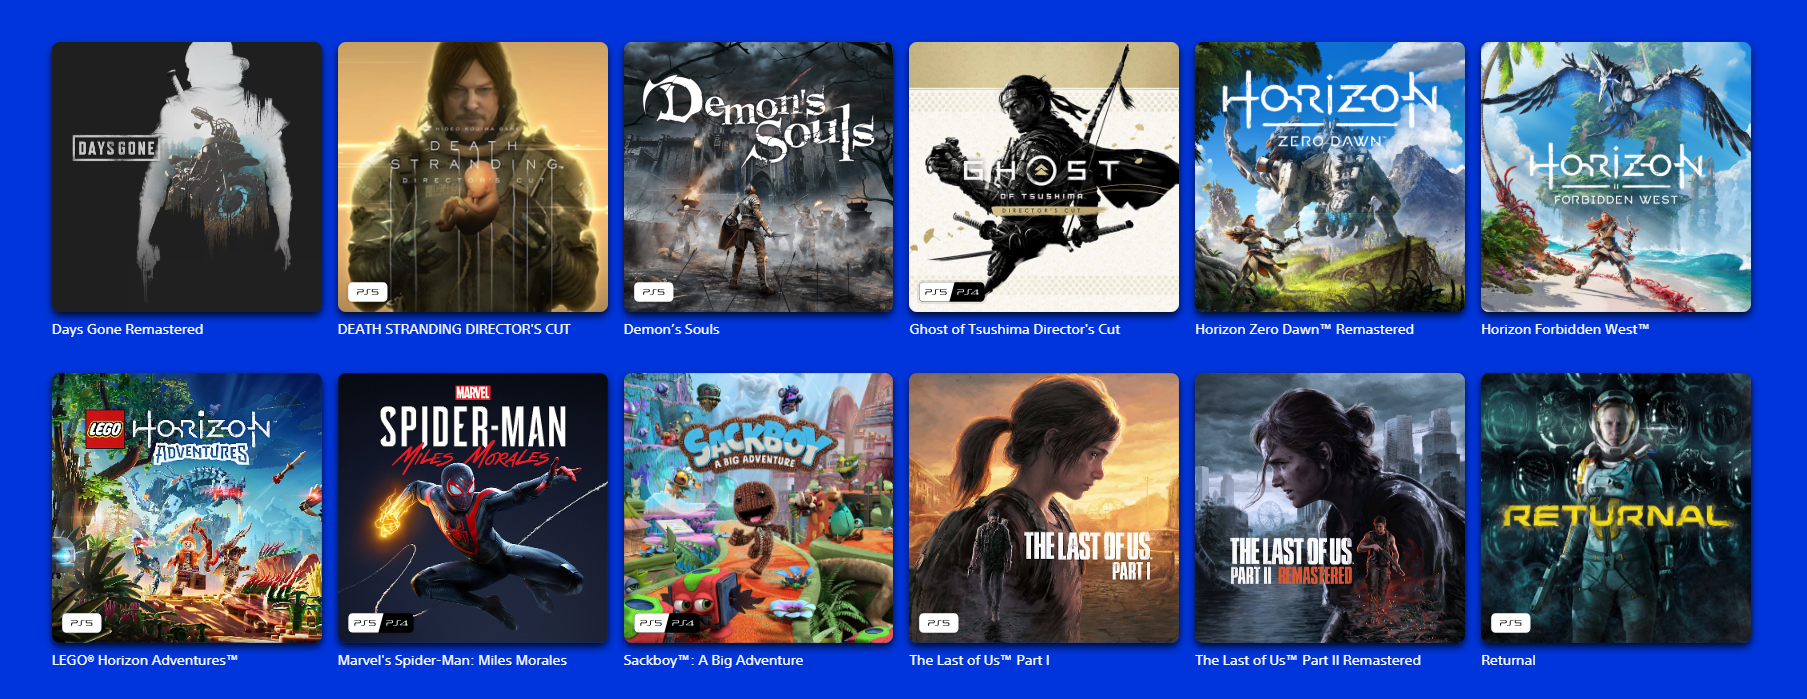The height and width of the screenshot is (699, 1807).
Task: Click the PS5 badge on The Last of Us Part I
Action: tap(939, 623)
